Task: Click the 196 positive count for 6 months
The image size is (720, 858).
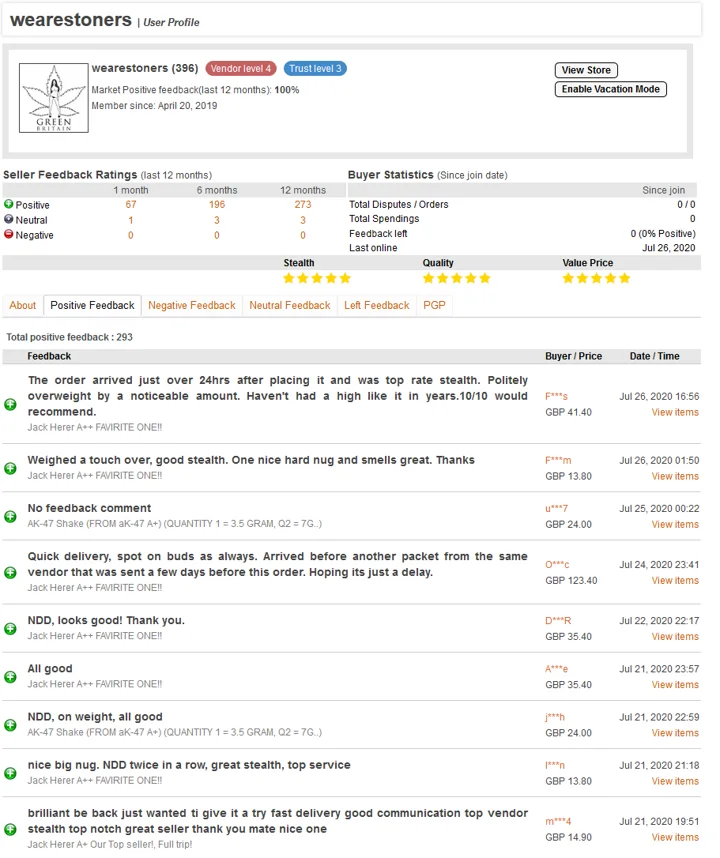Action: click(x=217, y=204)
